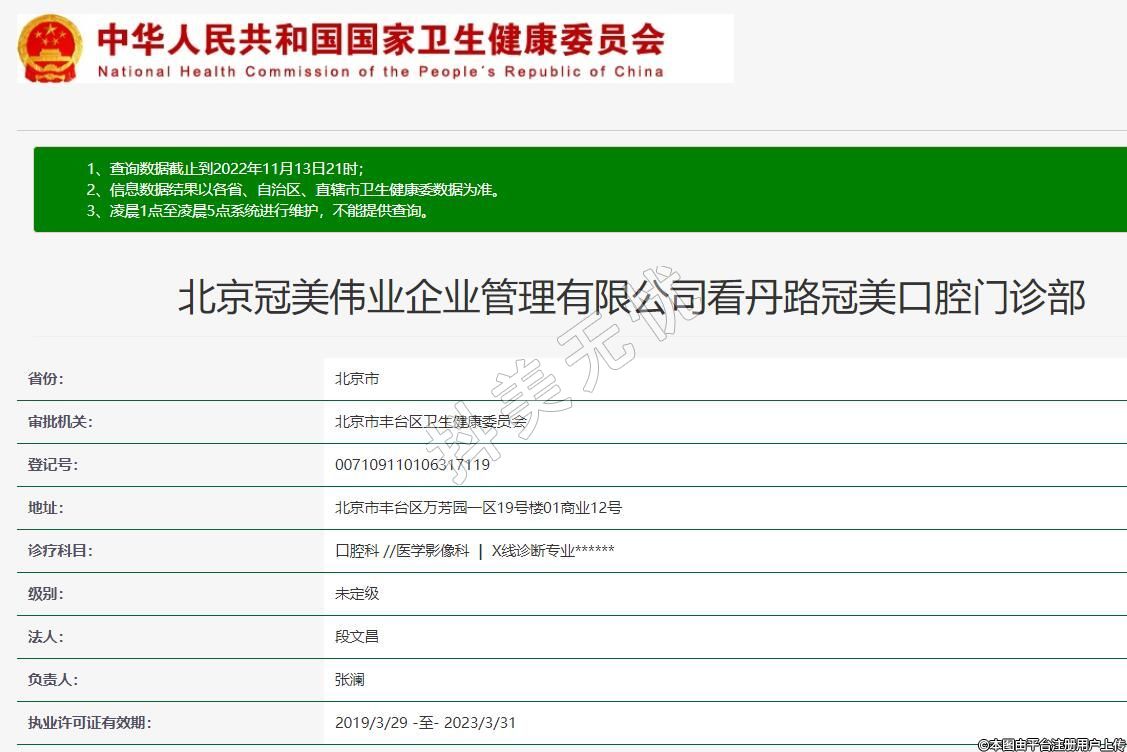Click the 中华人民共和国国家卫生健康委员会 header title
Image resolution: width=1127 pixels, height=752 pixels.
380,40
